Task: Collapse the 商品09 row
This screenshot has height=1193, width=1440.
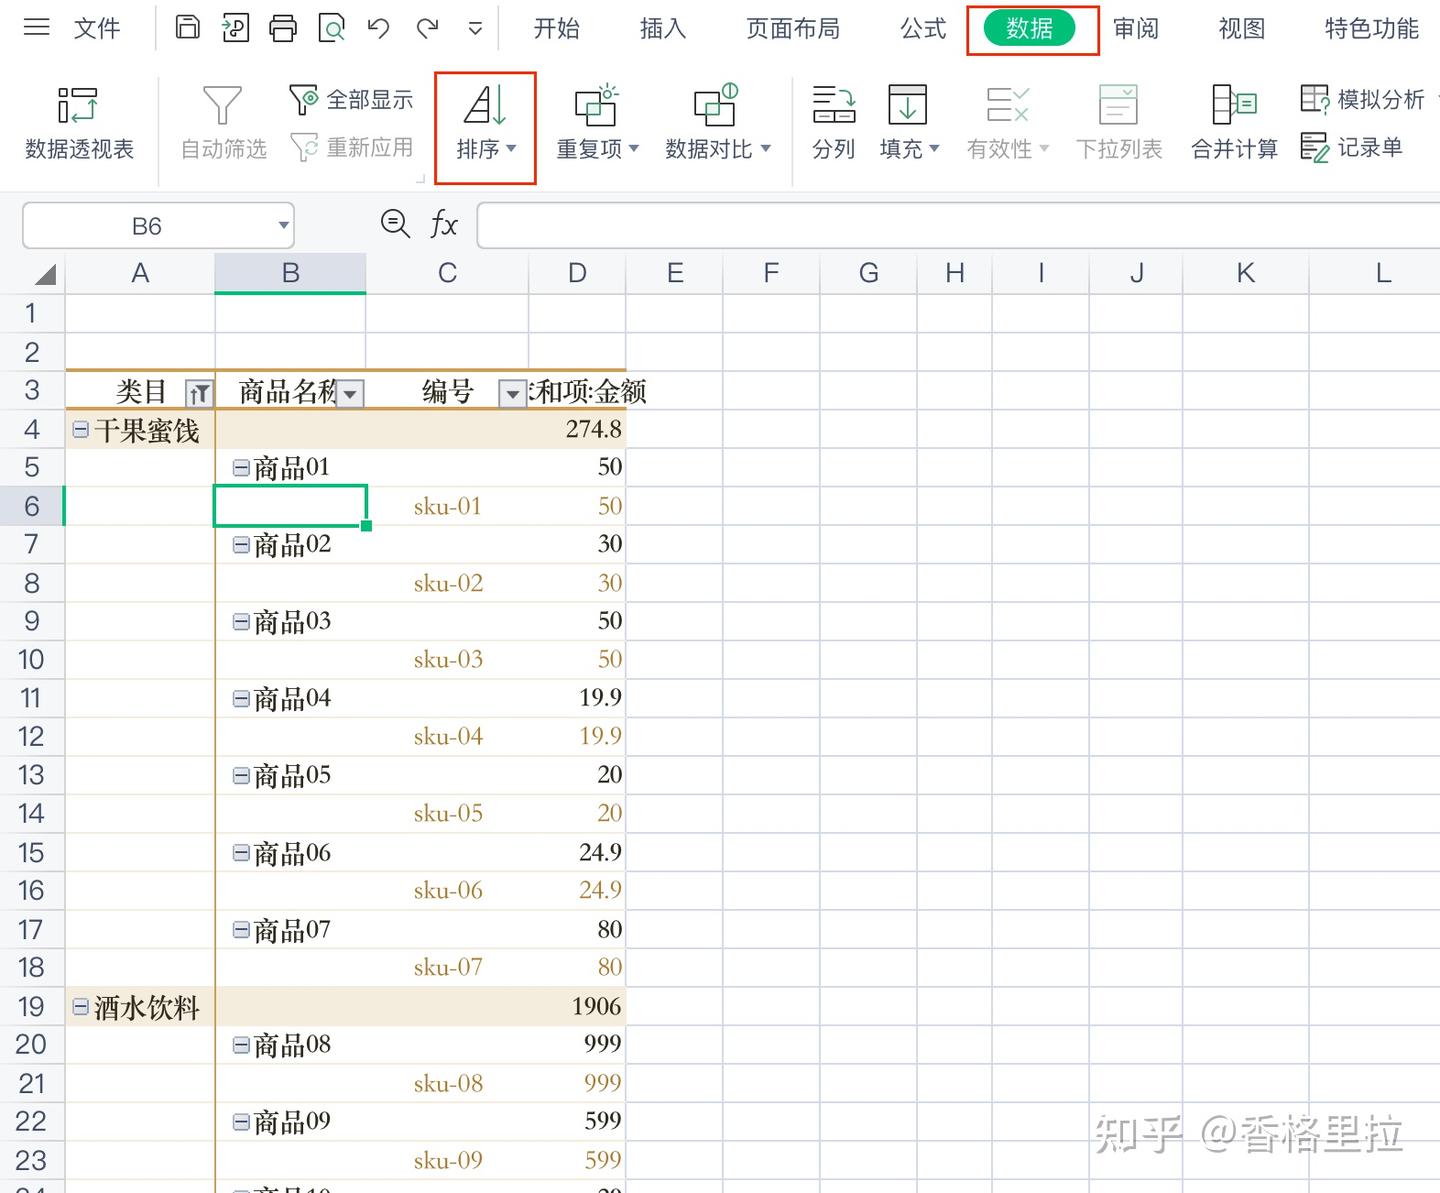Action: click(241, 1121)
